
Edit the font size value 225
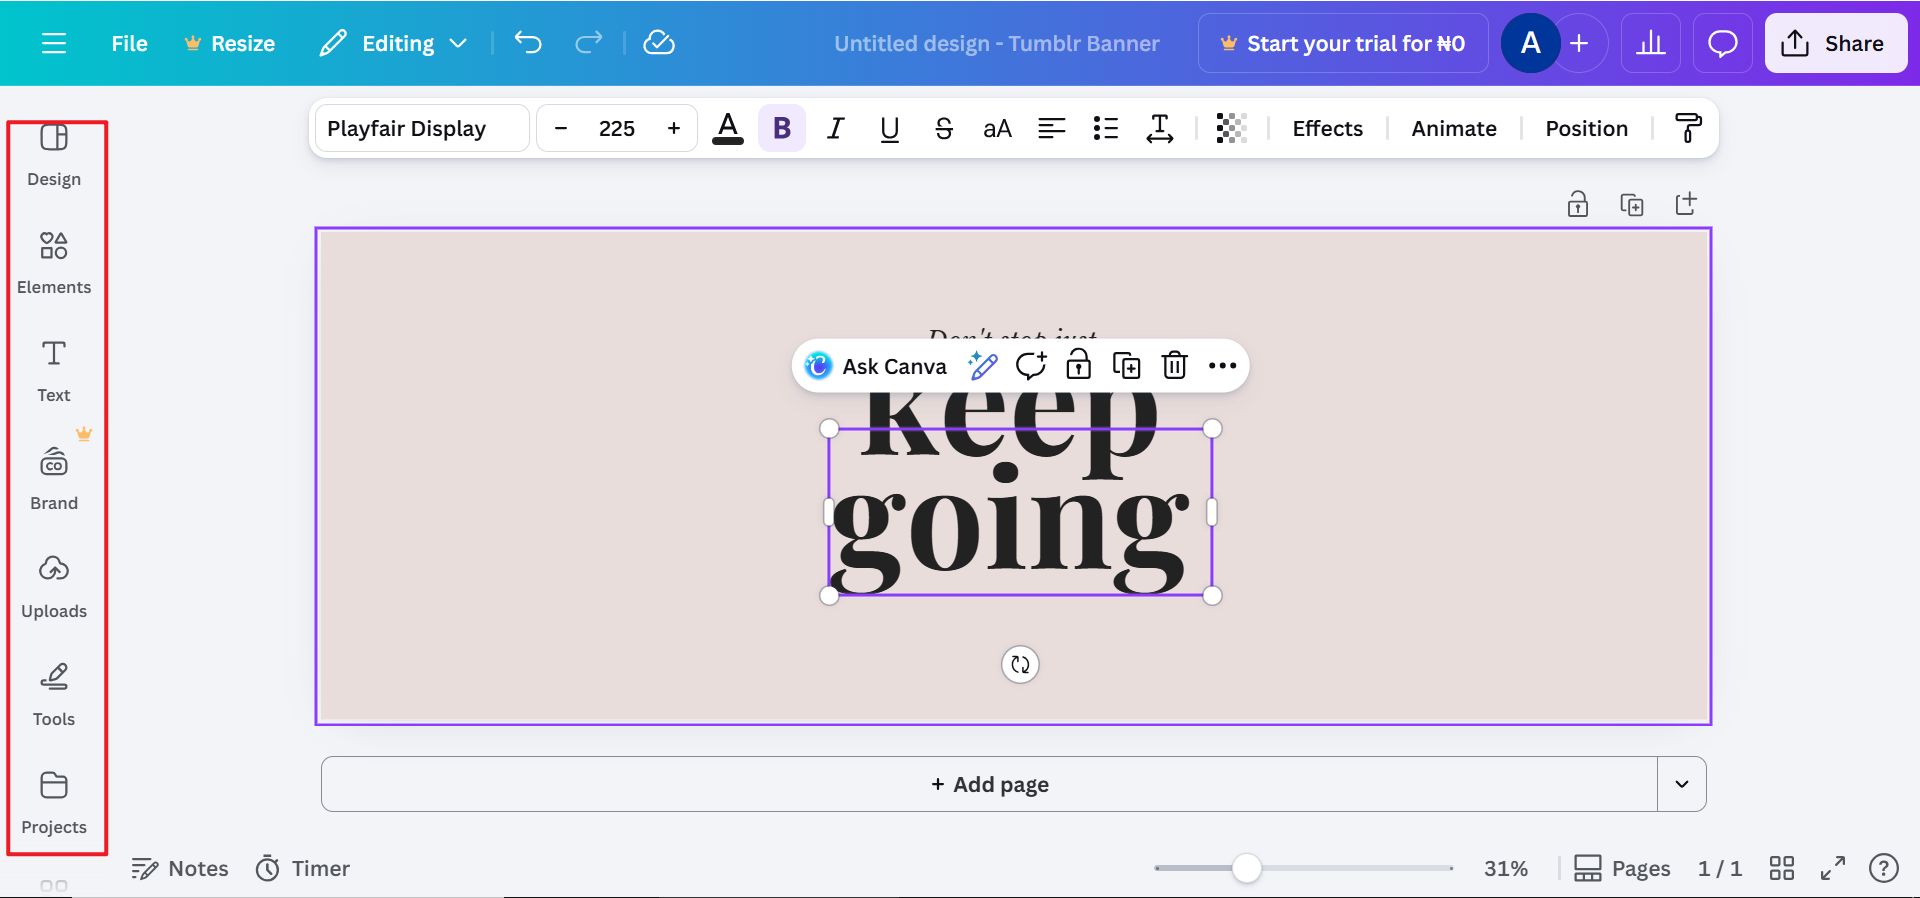pyautogui.click(x=617, y=128)
